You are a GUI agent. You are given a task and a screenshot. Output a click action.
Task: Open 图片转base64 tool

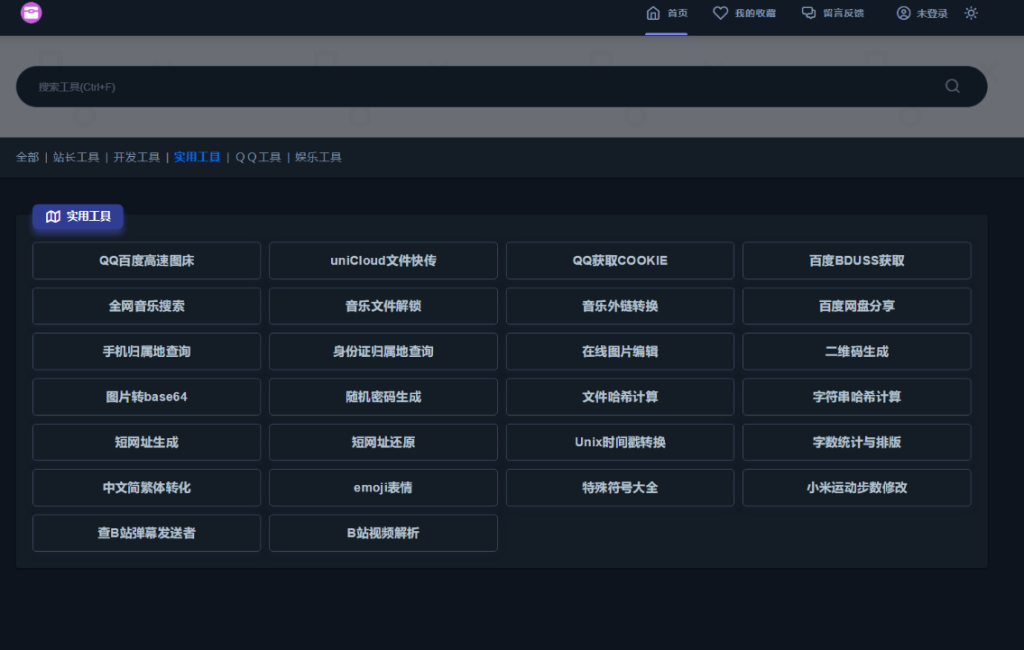[146, 397]
